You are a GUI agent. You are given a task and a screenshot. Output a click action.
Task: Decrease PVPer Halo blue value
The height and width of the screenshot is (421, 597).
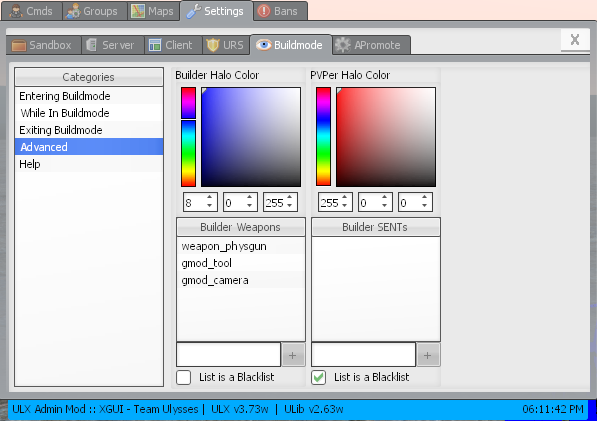425,206
